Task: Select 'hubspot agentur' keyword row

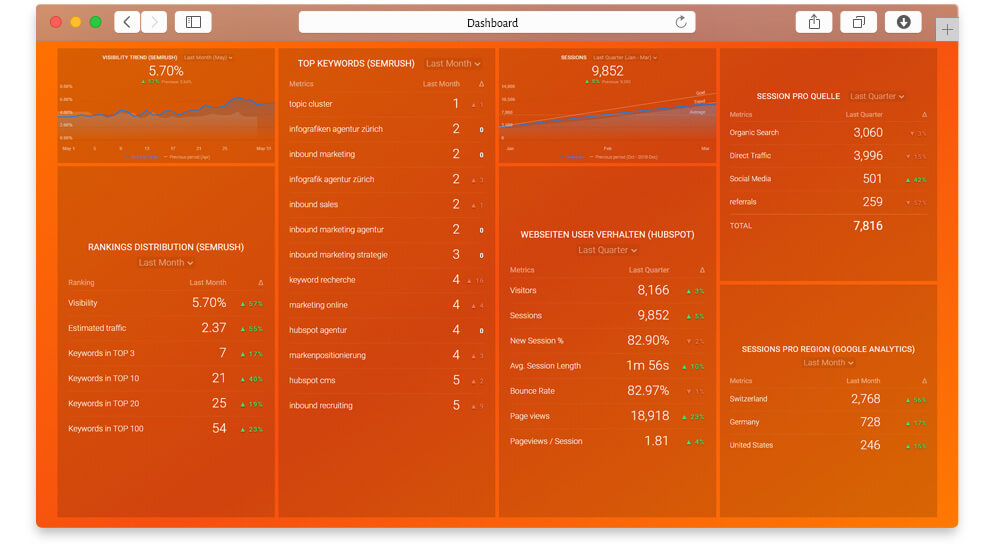Action: pyautogui.click(x=386, y=330)
